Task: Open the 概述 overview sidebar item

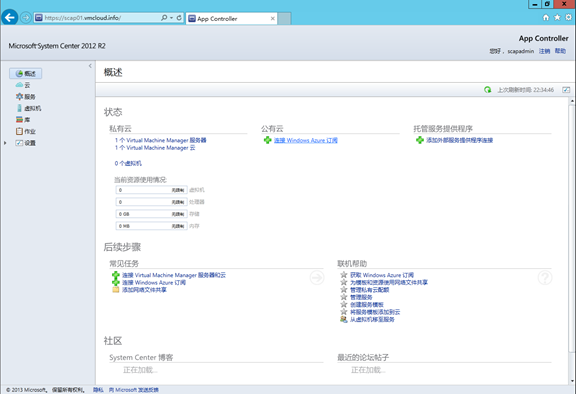Action: click(26, 73)
